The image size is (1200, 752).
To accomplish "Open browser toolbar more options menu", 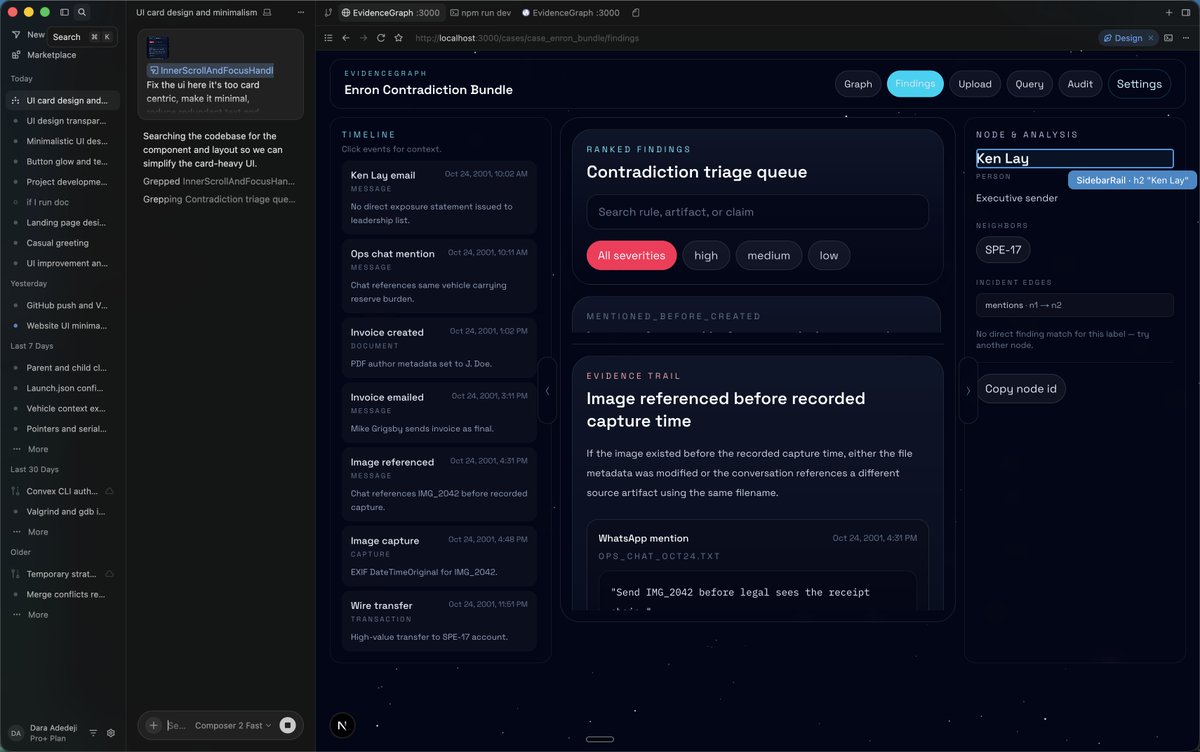I will coord(1186,38).
